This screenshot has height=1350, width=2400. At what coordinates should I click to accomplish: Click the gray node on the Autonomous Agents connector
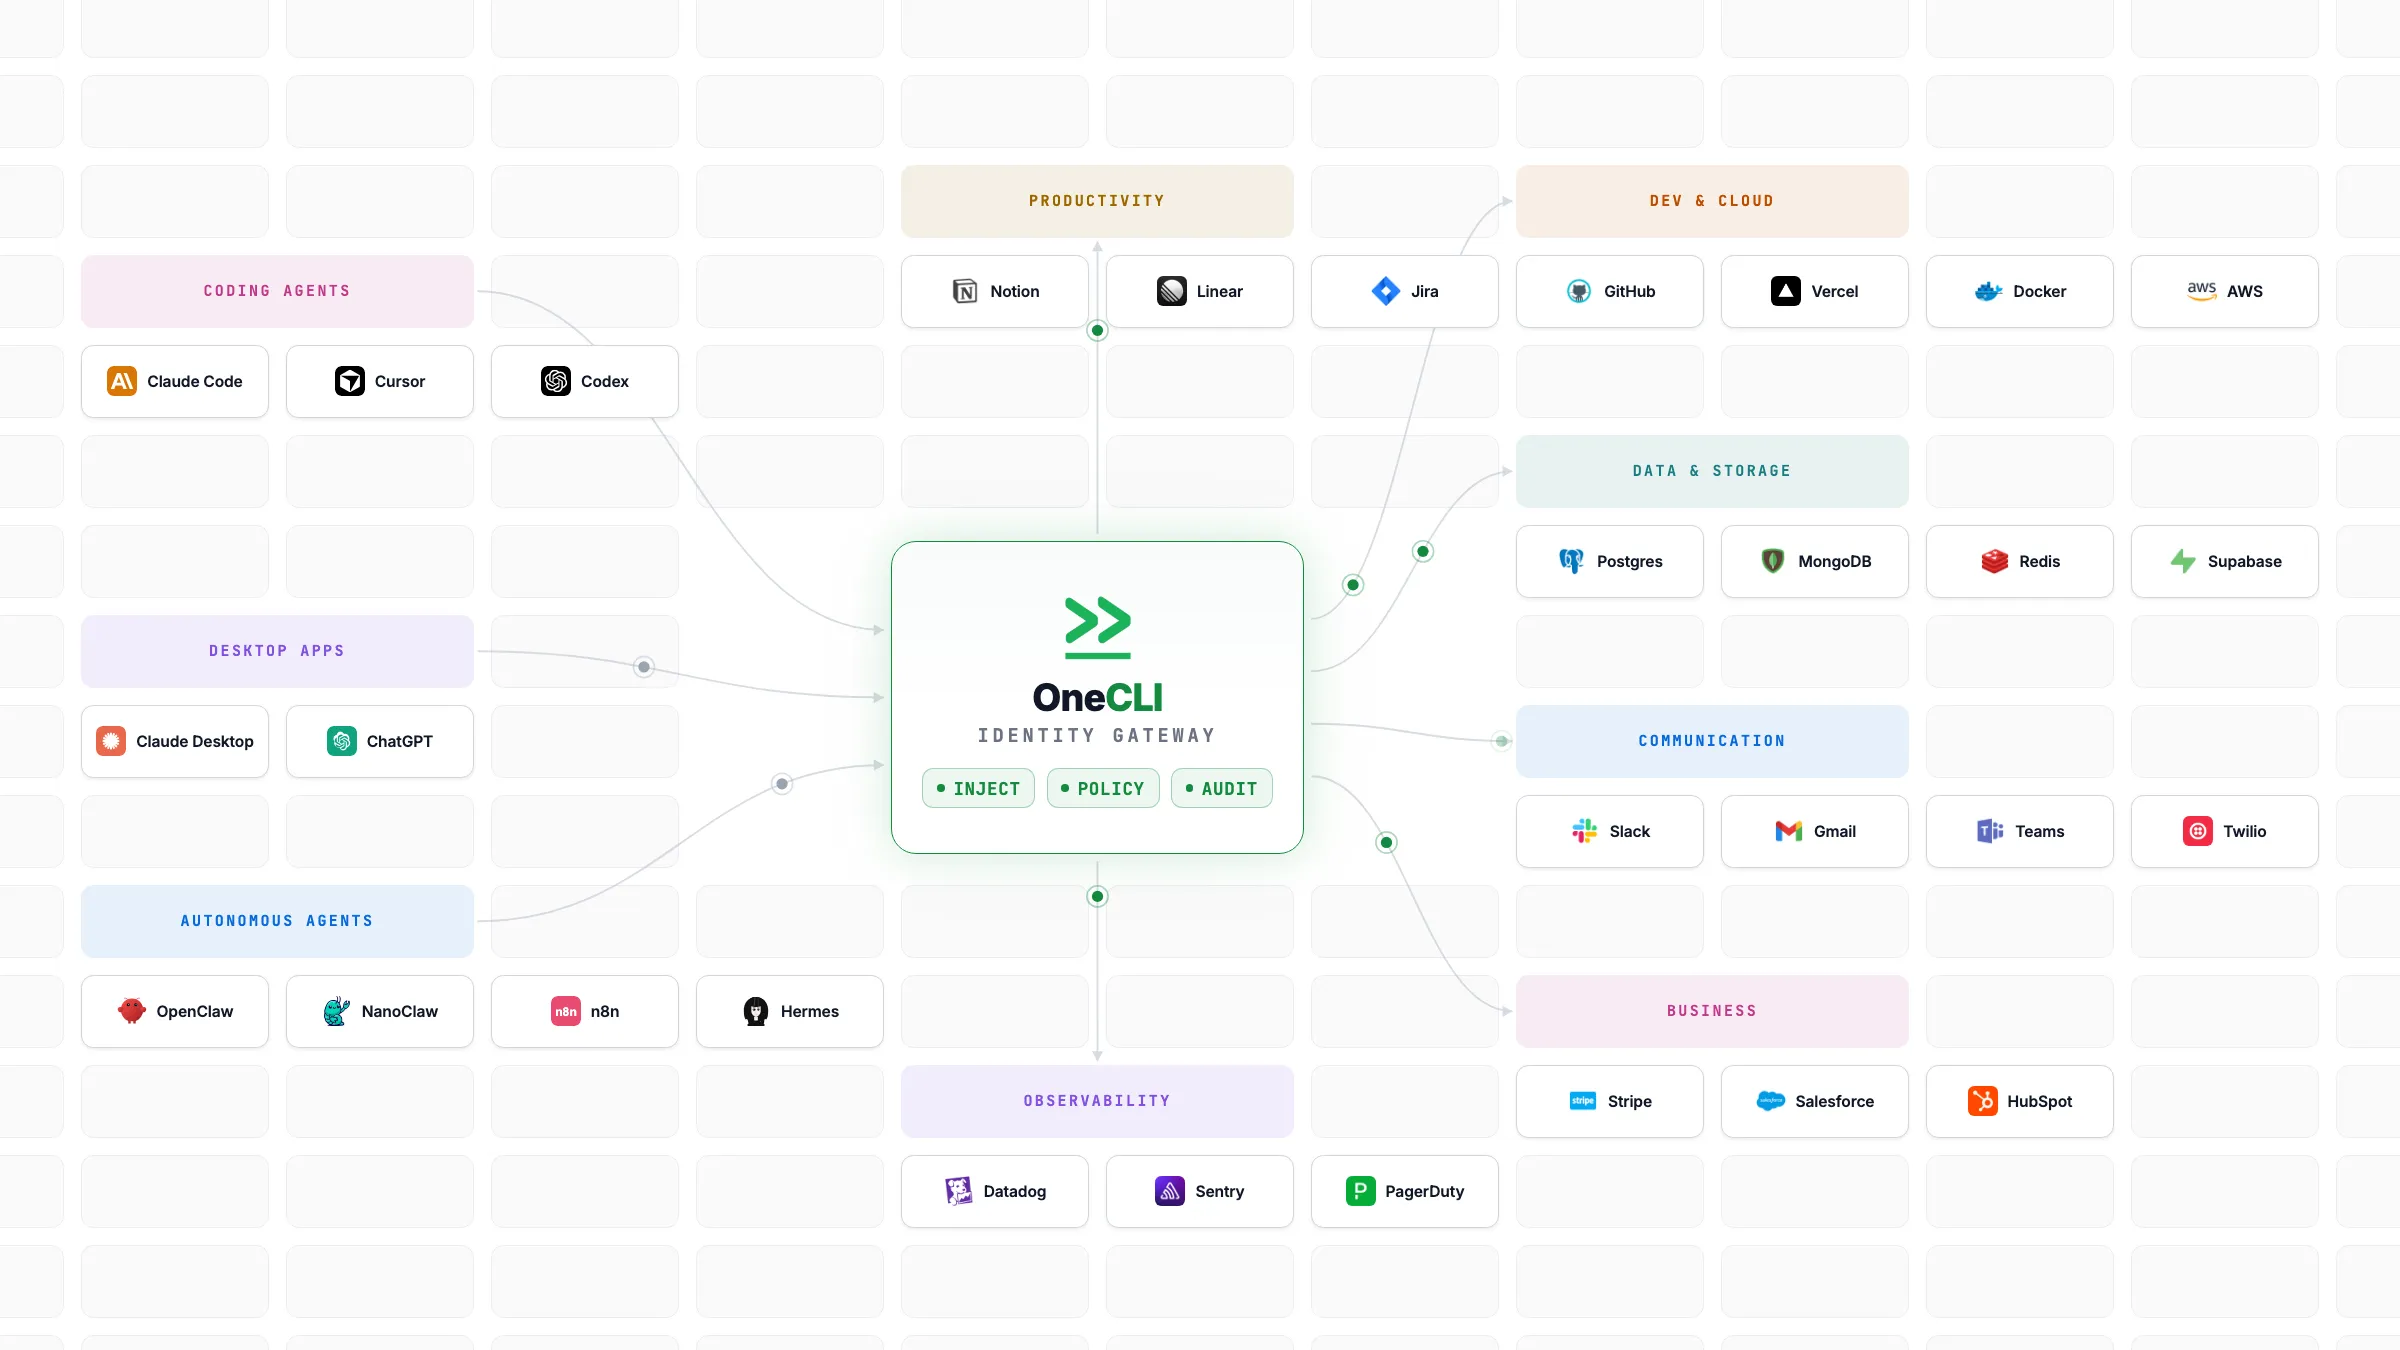pos(782,783)
